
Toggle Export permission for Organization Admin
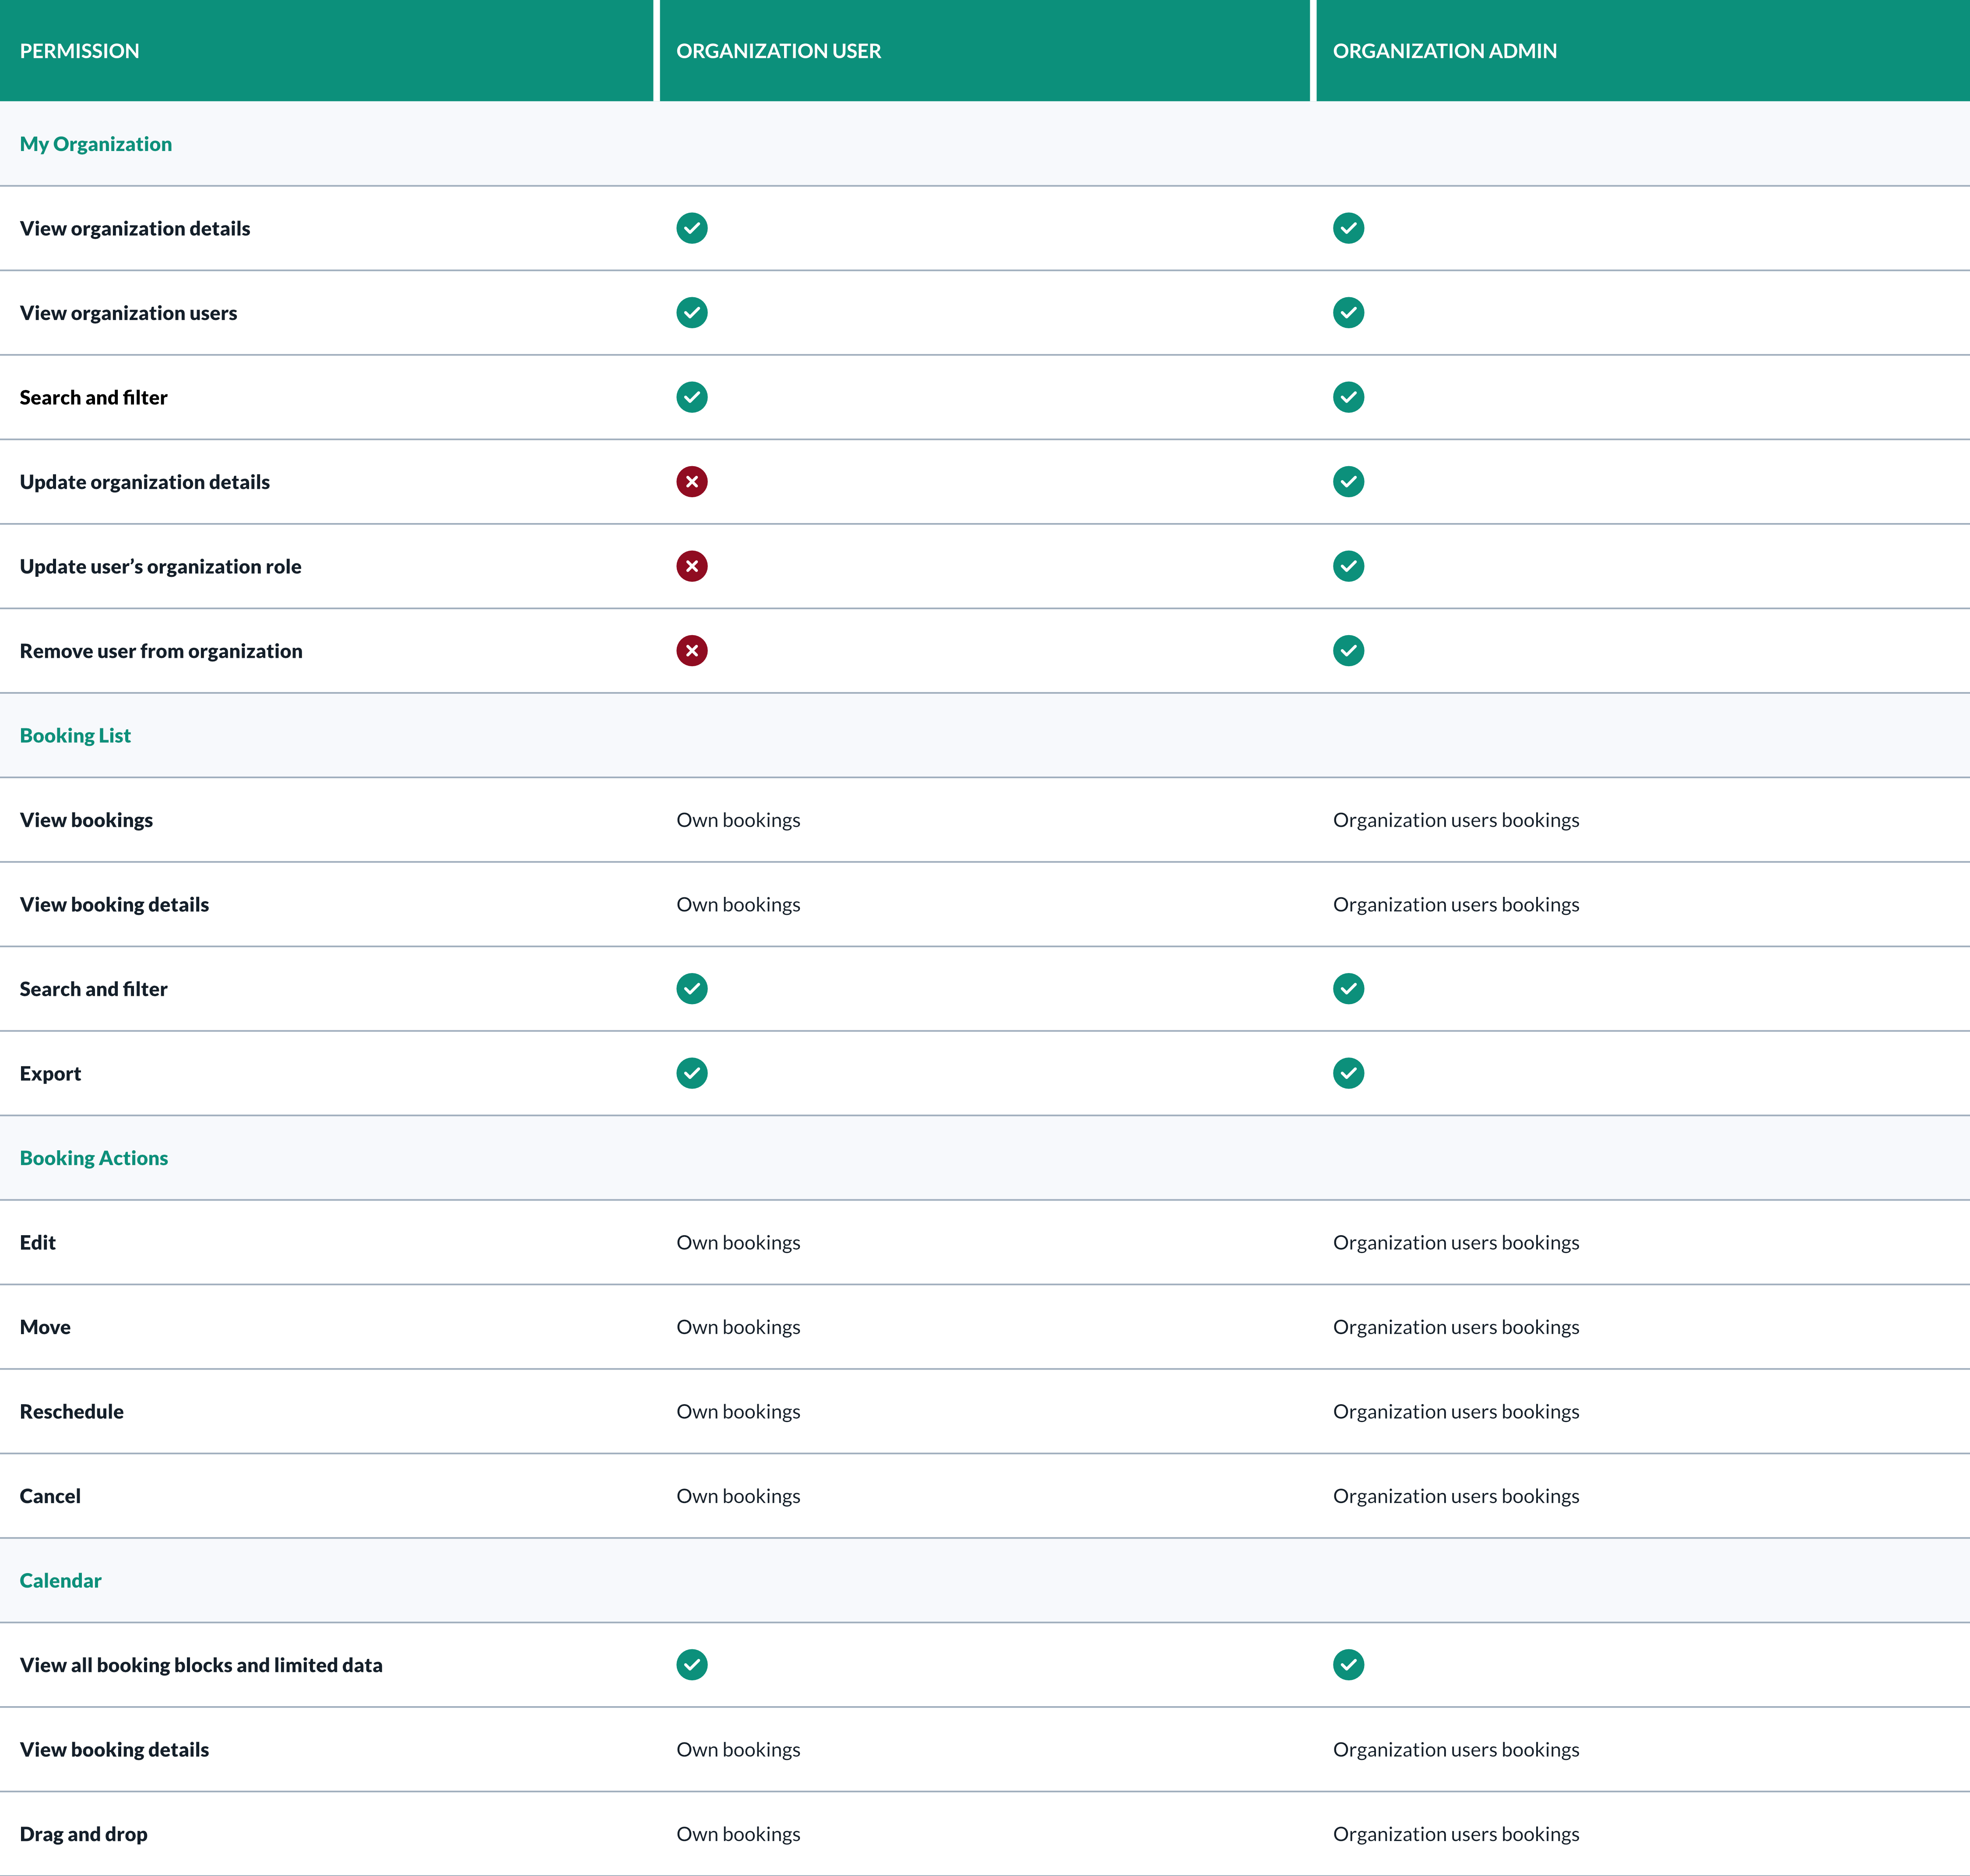tap(1348, 1073)
